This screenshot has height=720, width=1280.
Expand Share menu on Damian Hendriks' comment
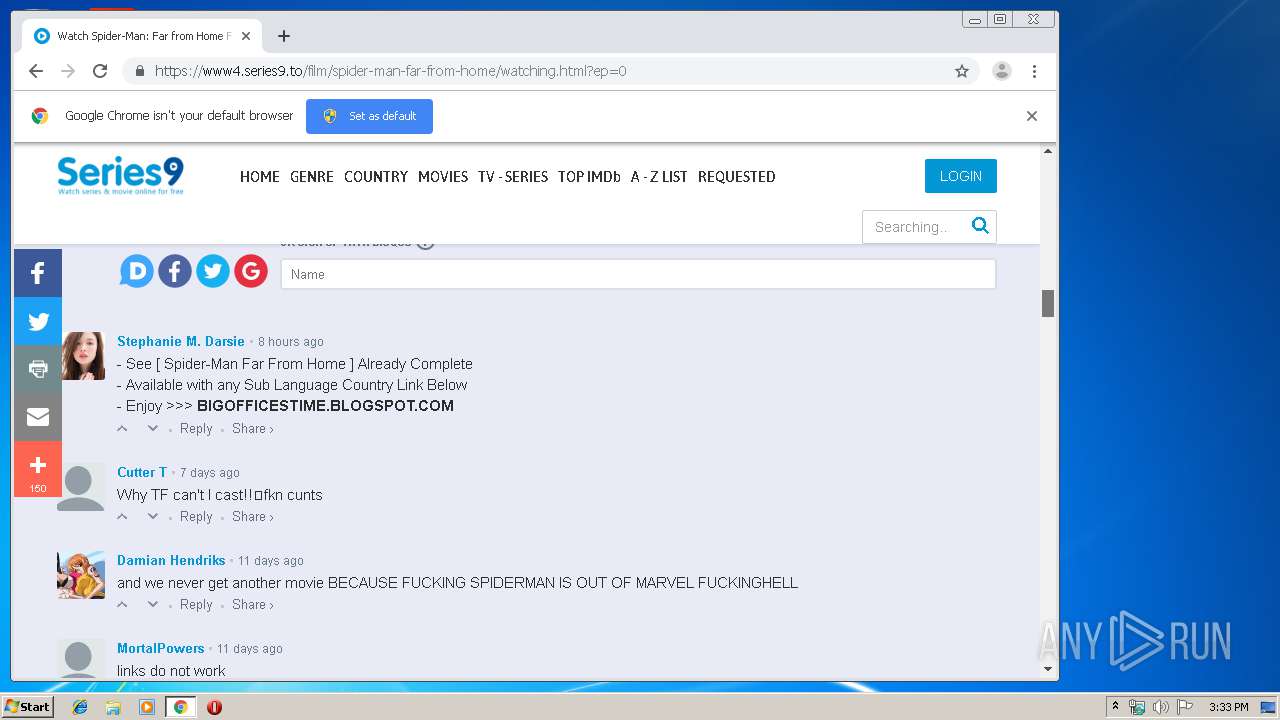click(253, 604)
